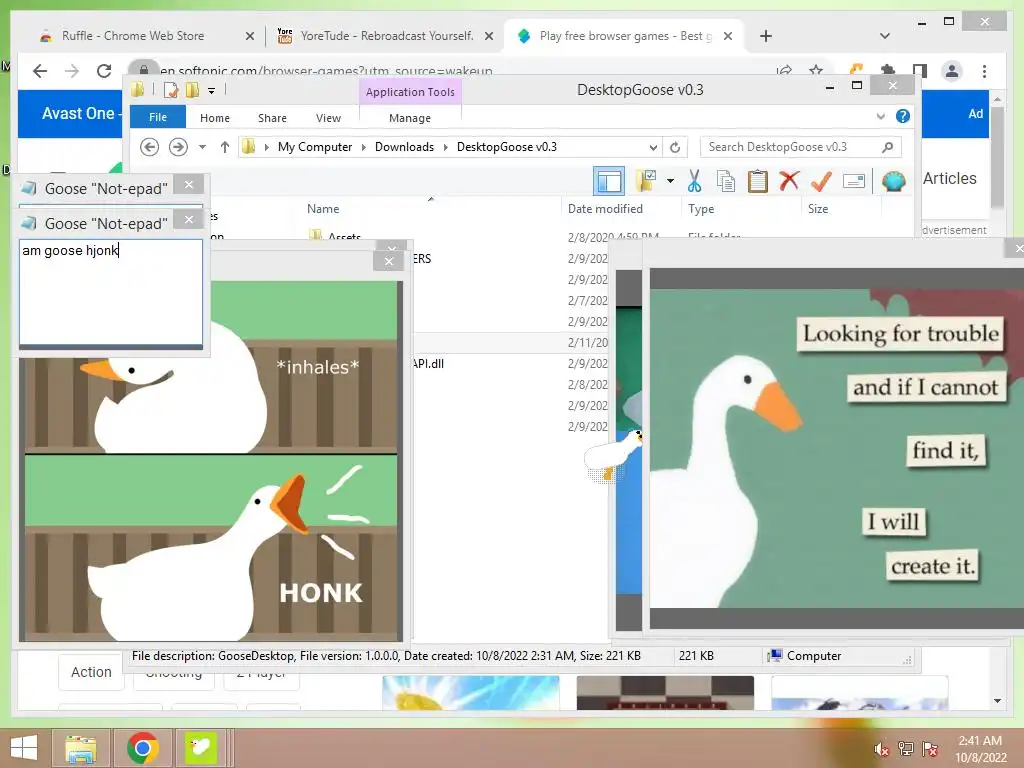
Task: Click the Articles link on Softonic page
Action: [950, 178]
